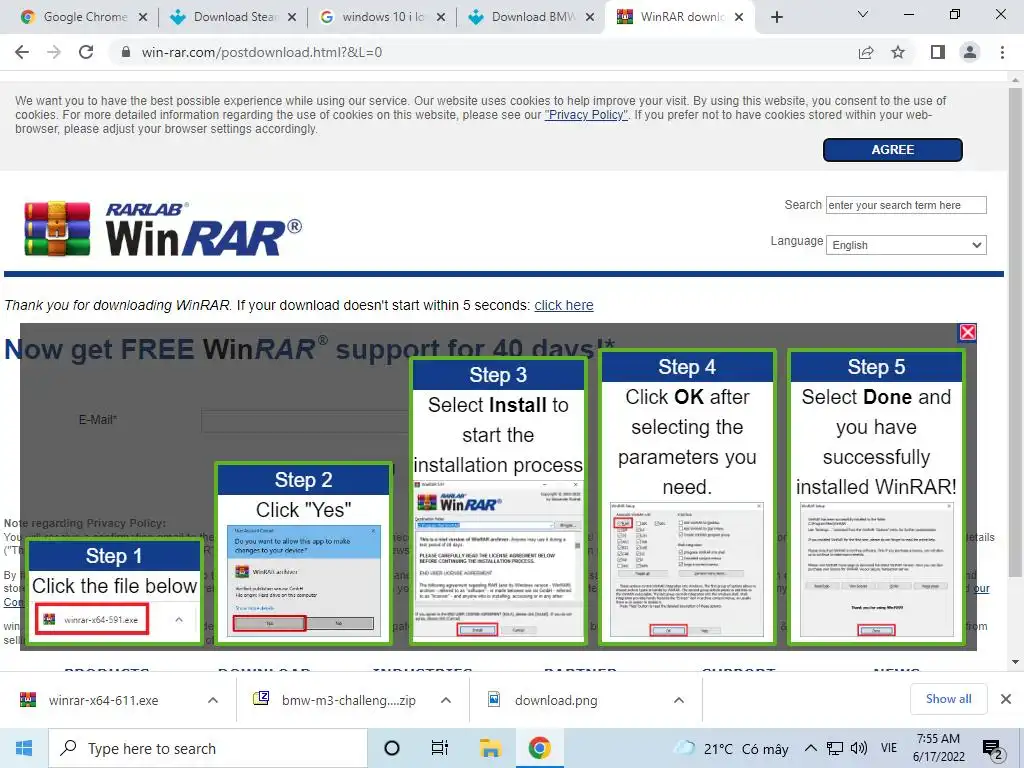This screenshot has width=1024, height=768.
Task: Click the page vertical scrollbar
Action: click(x=1015, y=332)
